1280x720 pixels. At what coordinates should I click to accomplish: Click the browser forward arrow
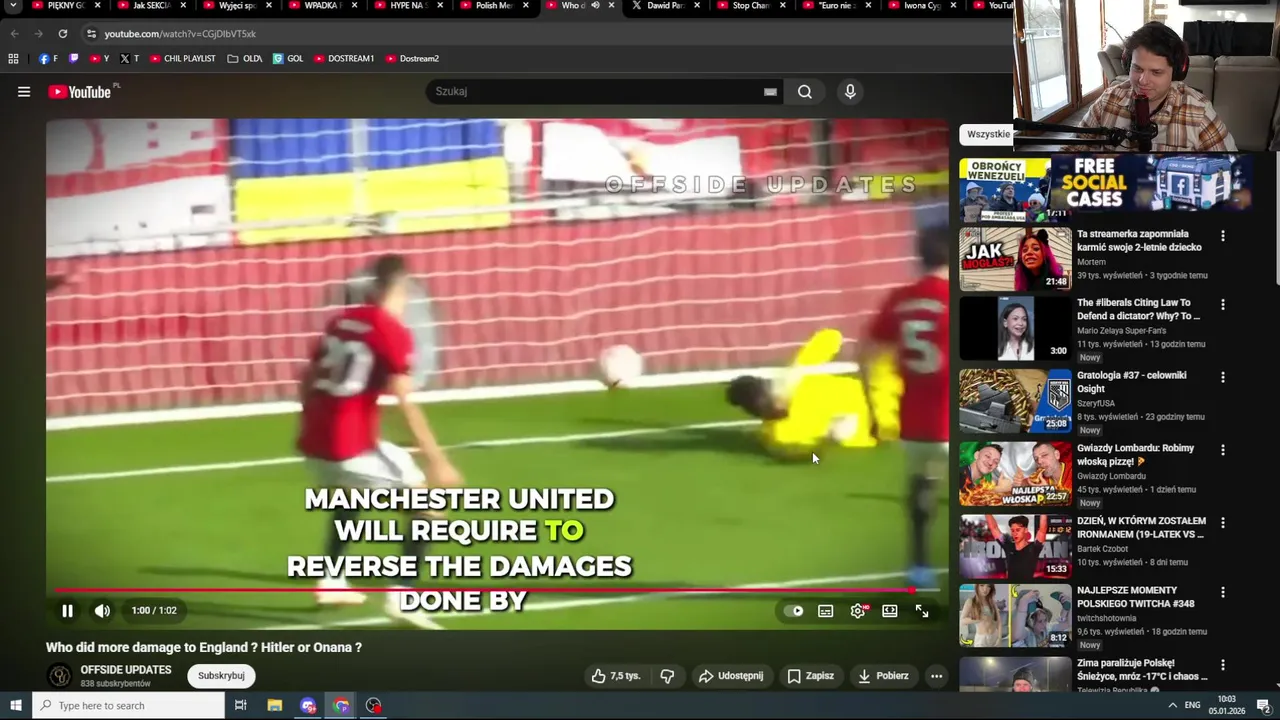click(38, 34)
